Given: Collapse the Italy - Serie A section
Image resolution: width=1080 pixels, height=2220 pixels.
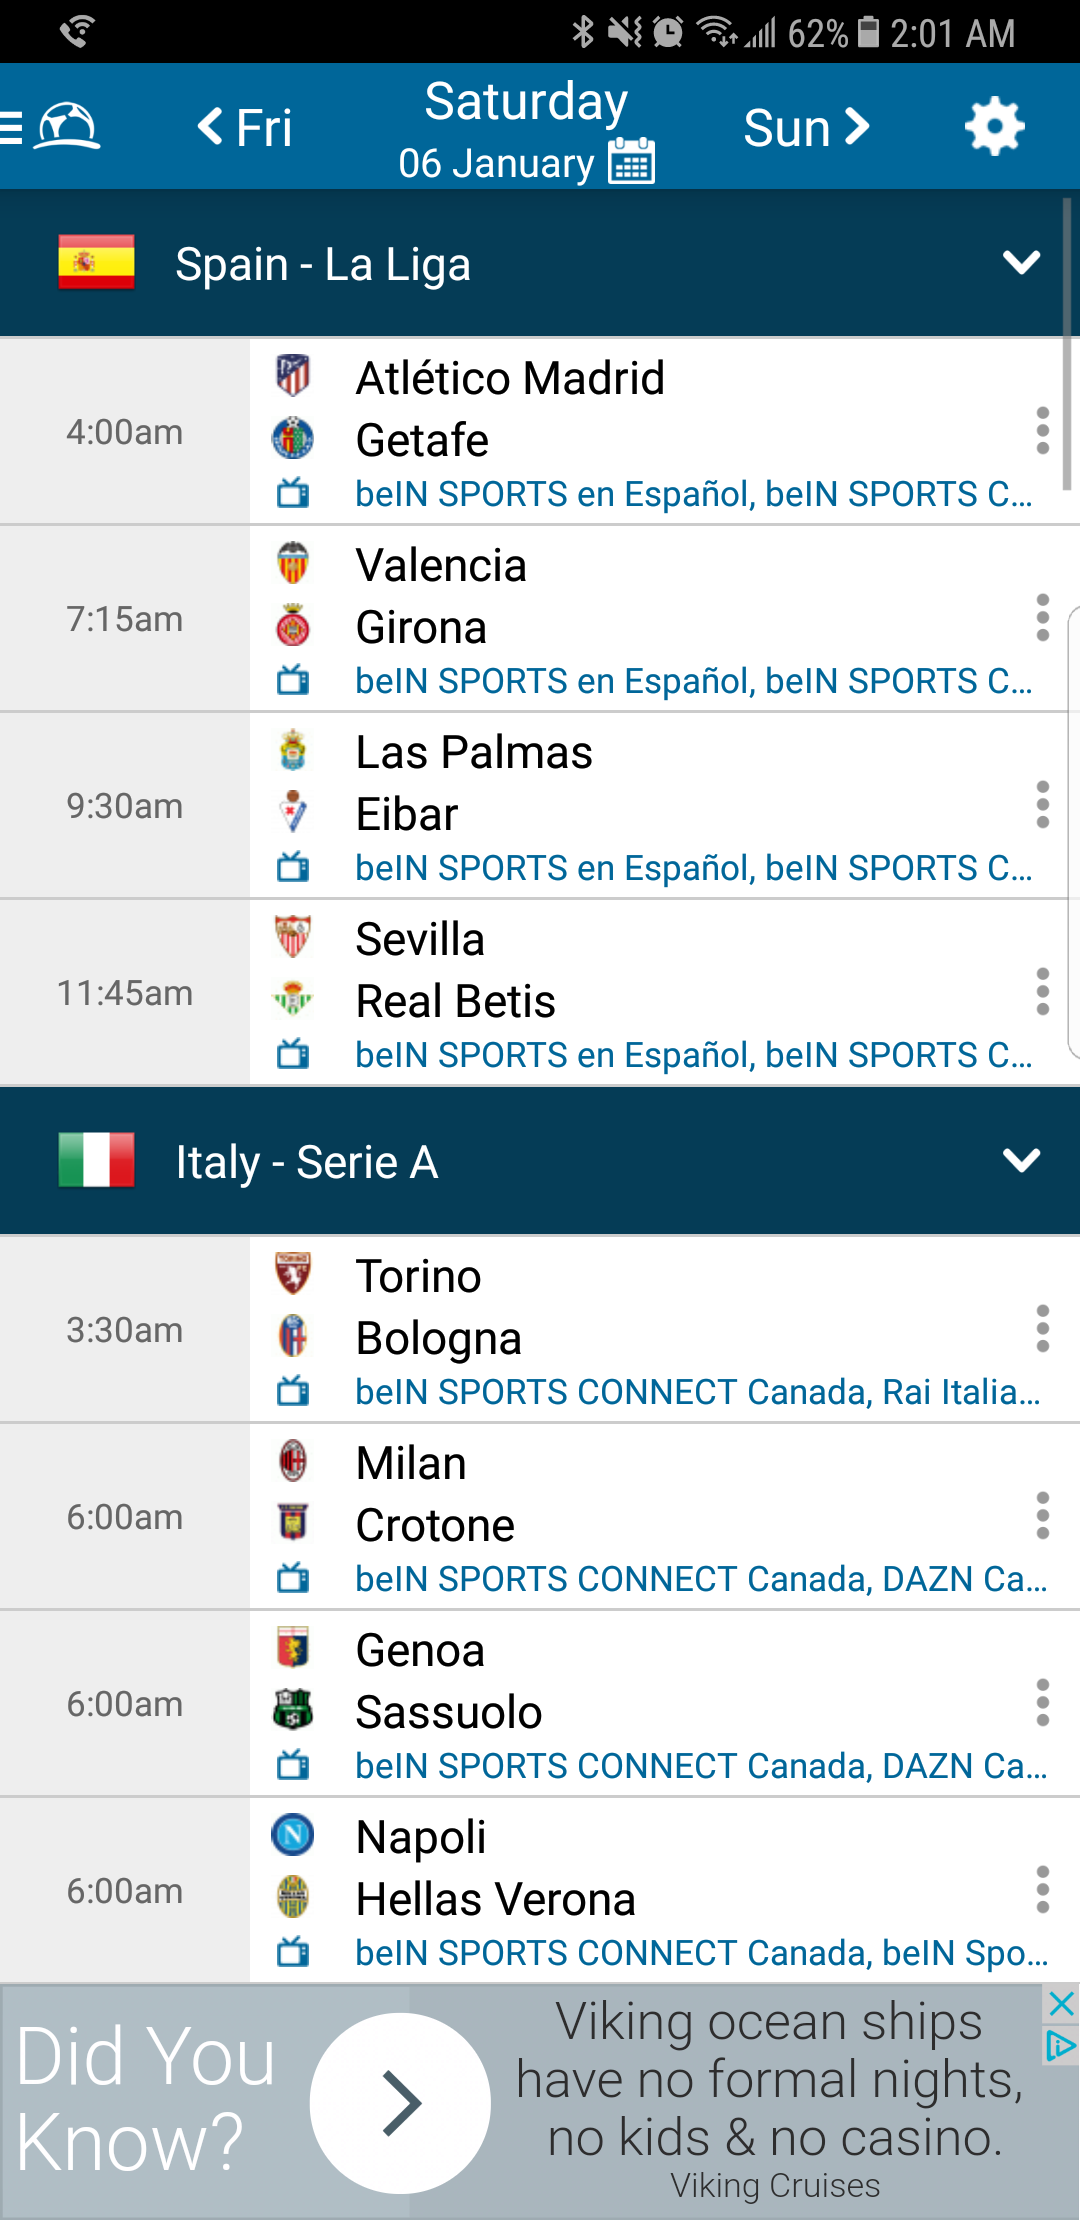Looking at the screenshot, I should point(1021,1161).
